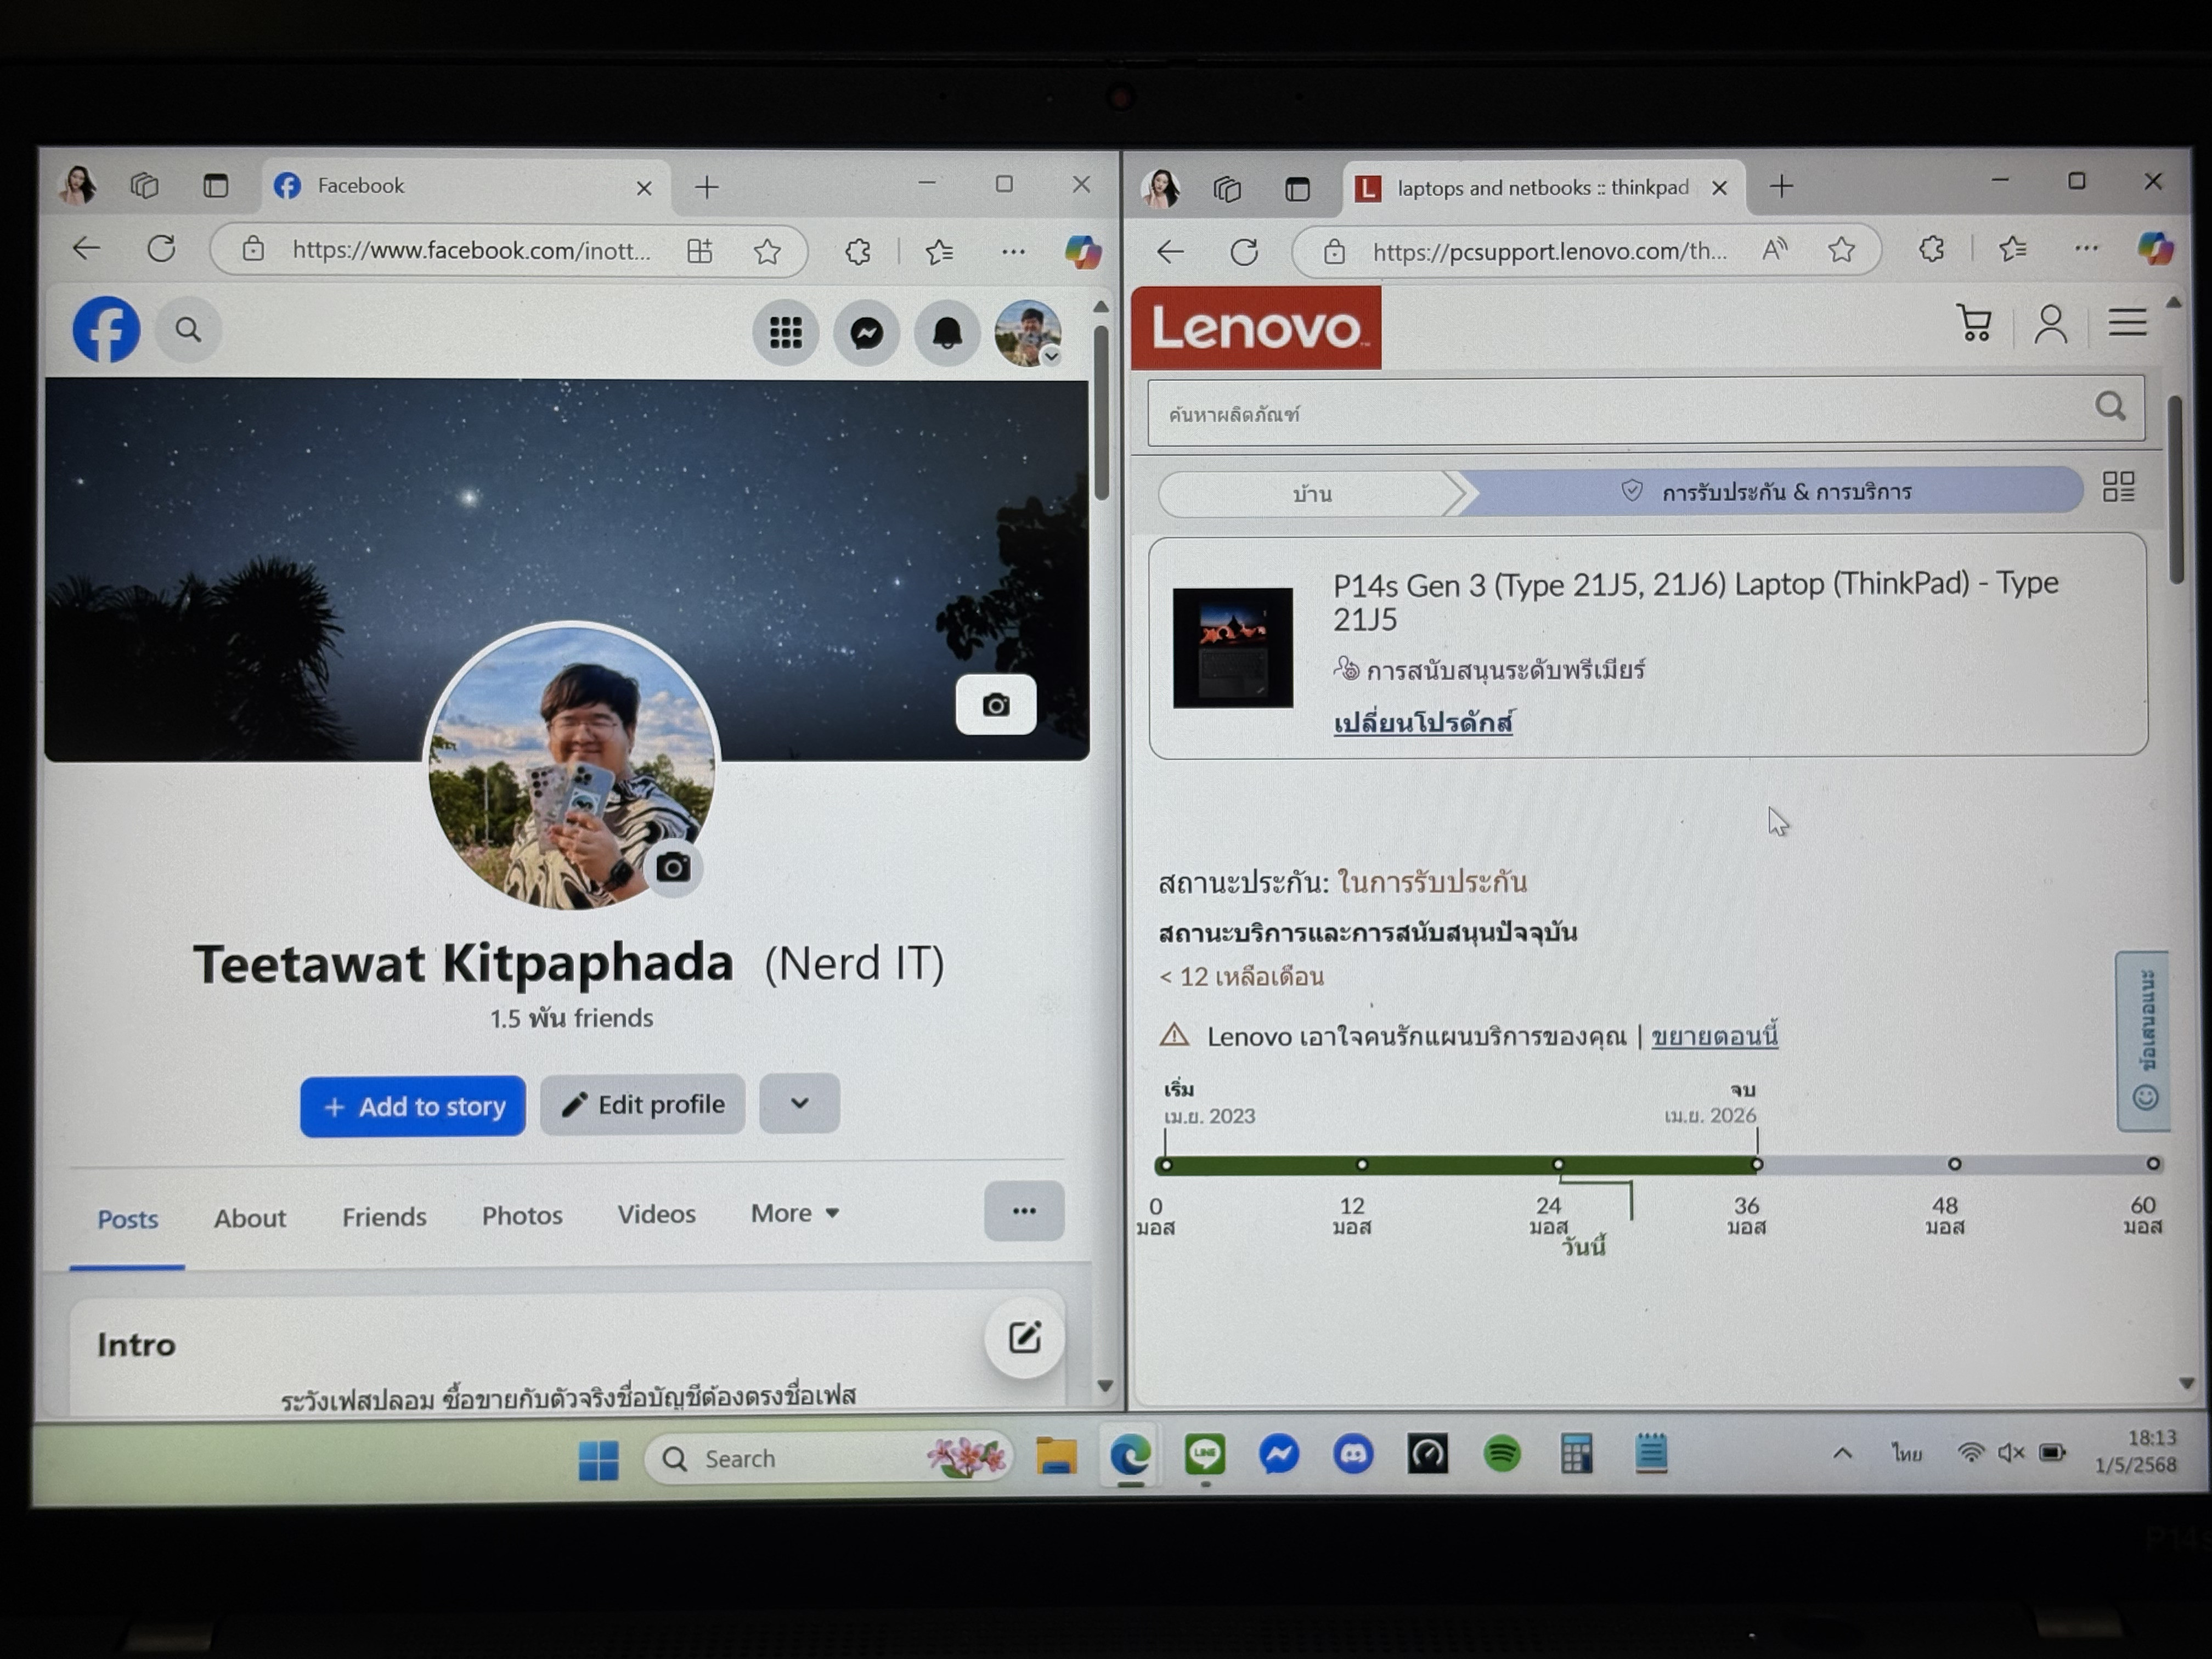2212x1659 pixels.
Task: Open Facebook notifications bell
Action: pyautogui.click(x=947, y=332)
